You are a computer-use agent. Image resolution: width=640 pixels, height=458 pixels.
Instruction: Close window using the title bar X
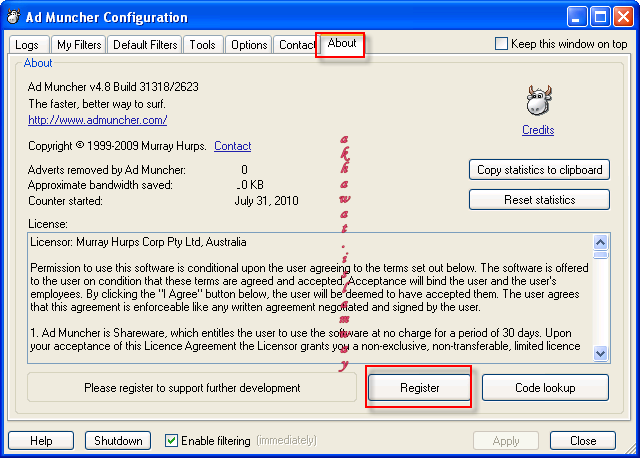pos(623,17)
